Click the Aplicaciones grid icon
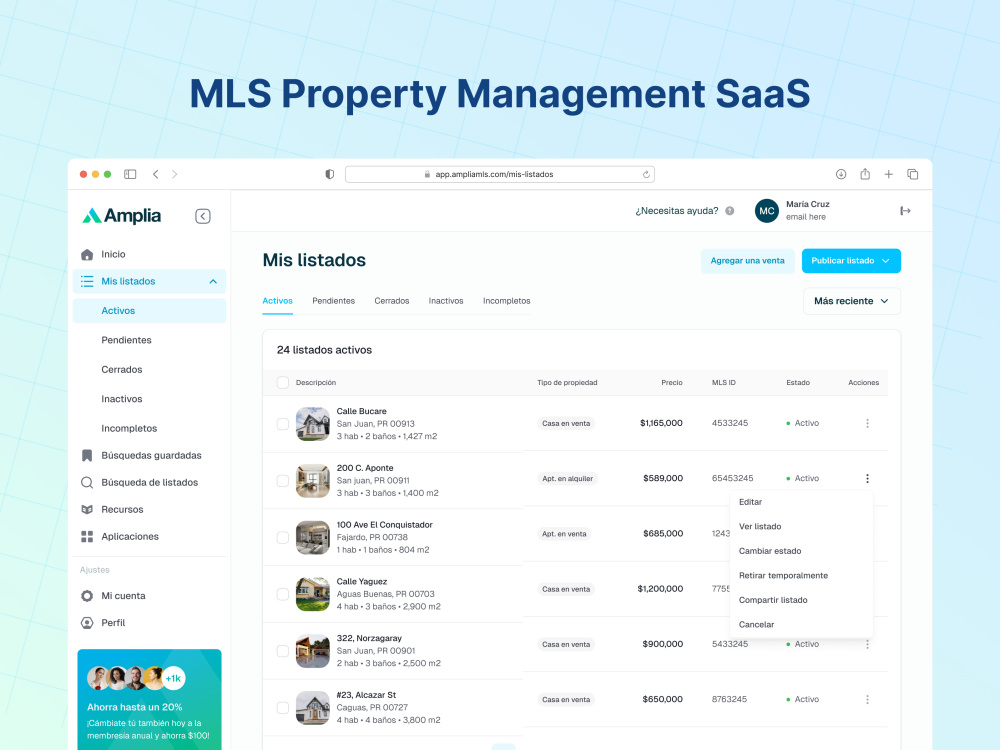The height and width of the screenshot is (750, 1000). 87,536
